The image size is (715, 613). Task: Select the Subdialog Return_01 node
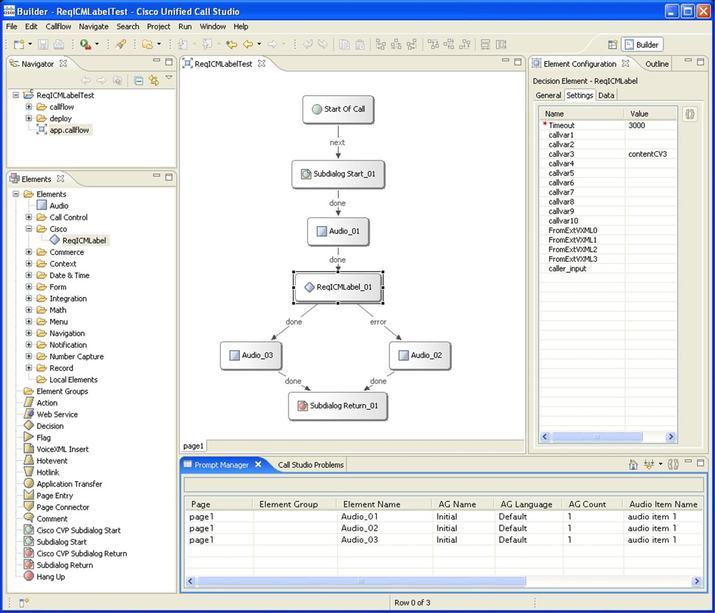pyautogui.click(x=338, y=406)
